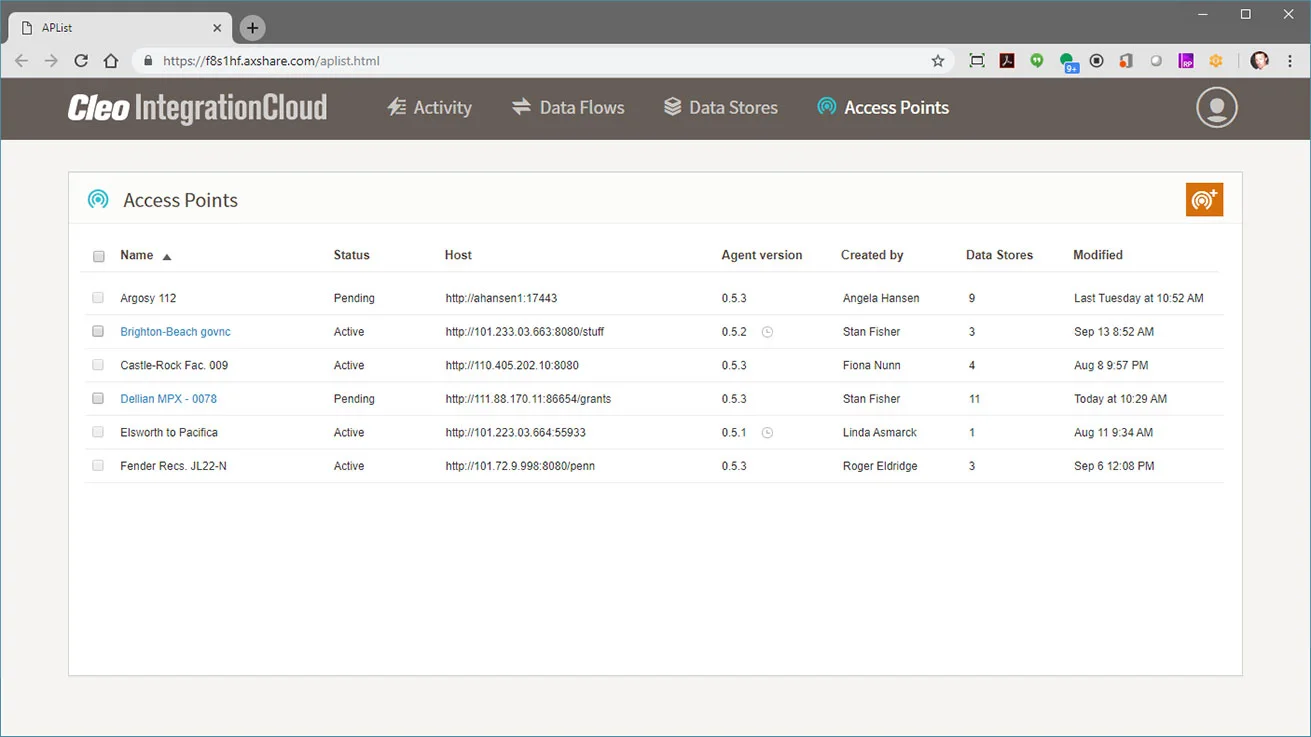Check the Fender Recs. JL22-N checkbox
This screenshot has width=1311, height=737.
(98, 466)
